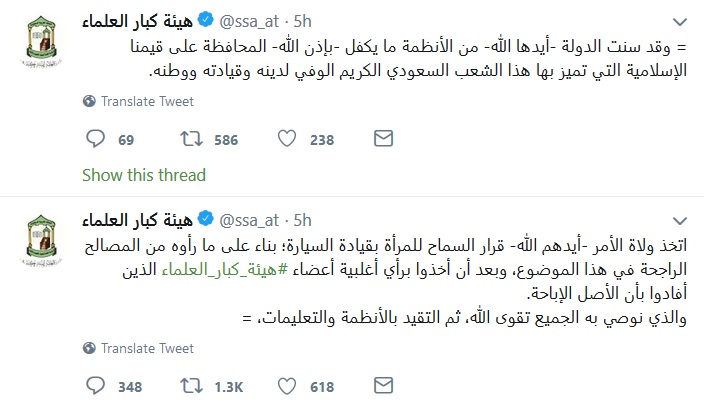Open the account display name on second tweet
Viewport: 704px width, 409px height.
[137, 220]
